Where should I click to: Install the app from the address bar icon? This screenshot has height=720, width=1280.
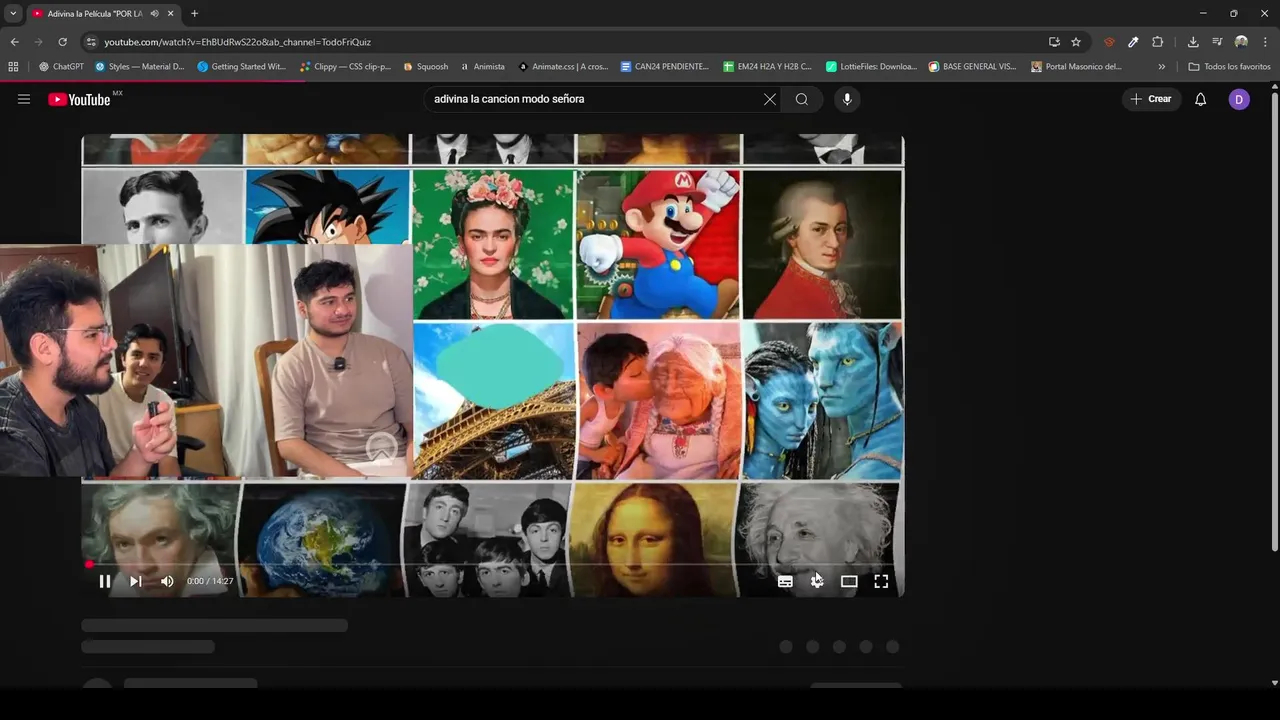coord(1054,42)
